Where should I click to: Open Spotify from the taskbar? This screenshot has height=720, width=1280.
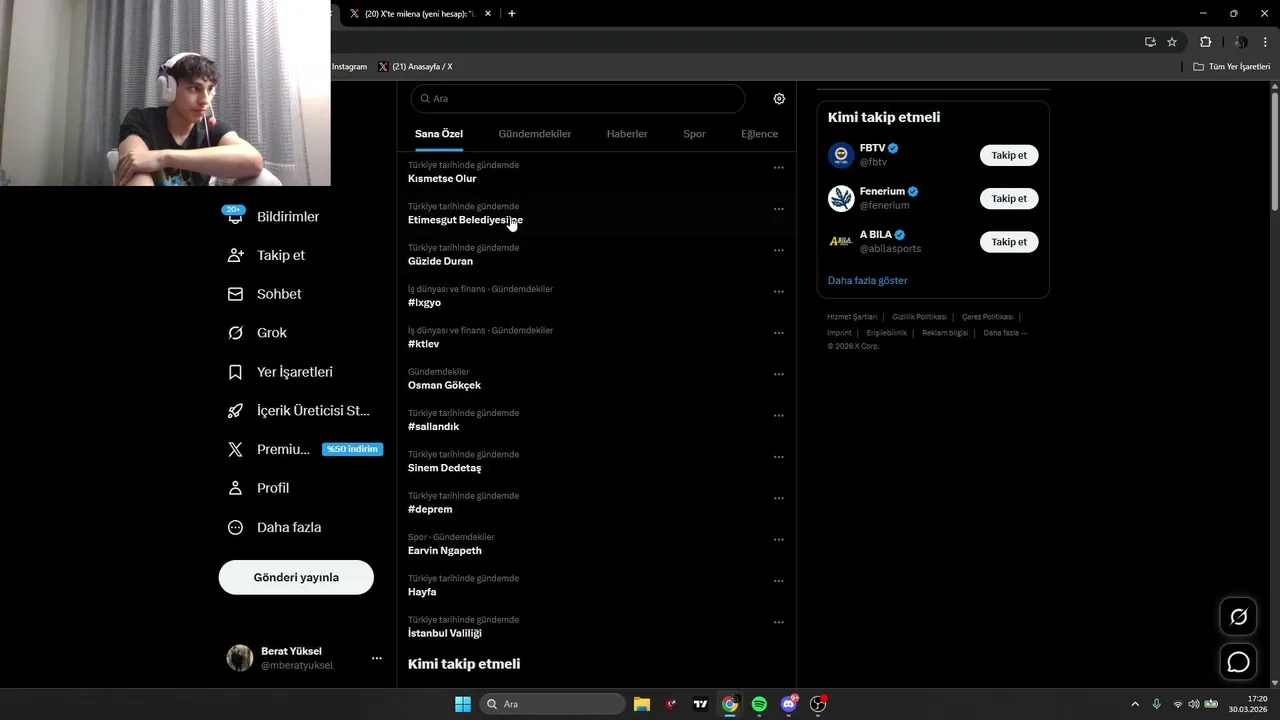[x=759, y=704]
